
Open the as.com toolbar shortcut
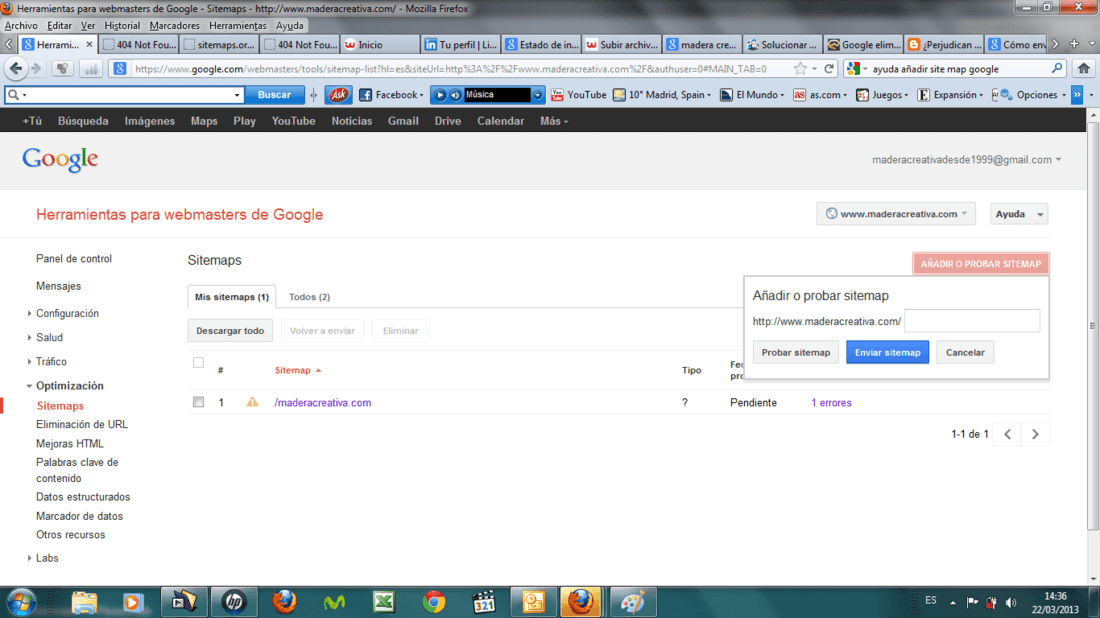[x=819, y=95]
